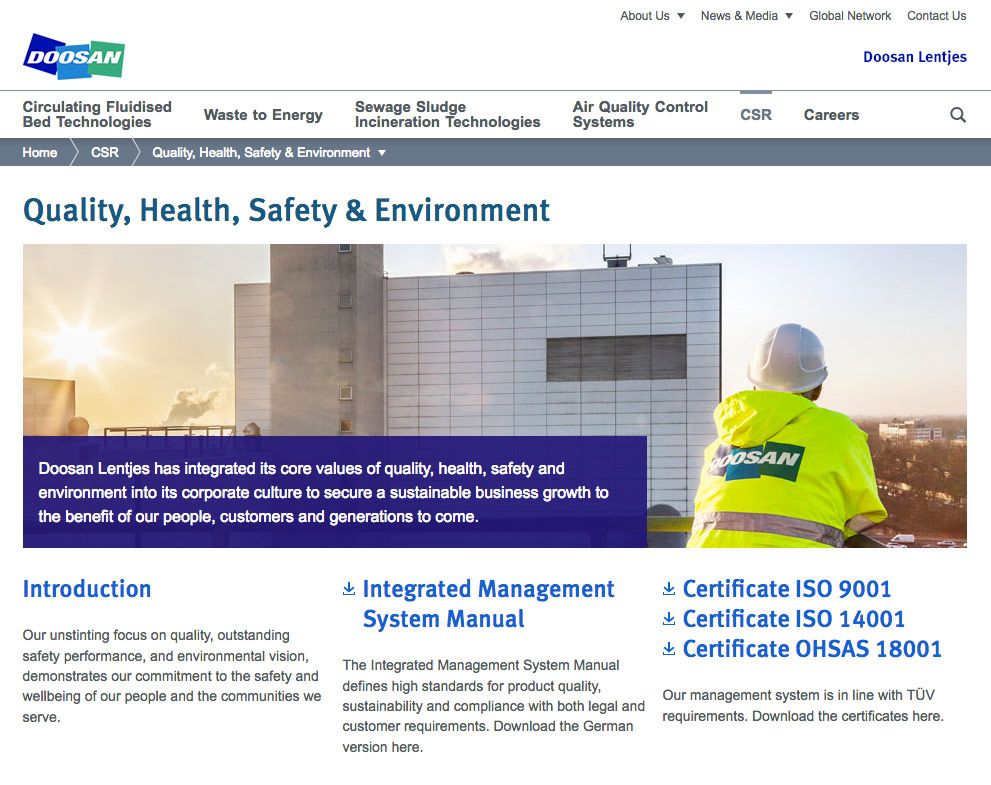Click the Doosan logo
The width and height of the screenshot is (991, 785).
coord(74,56)
